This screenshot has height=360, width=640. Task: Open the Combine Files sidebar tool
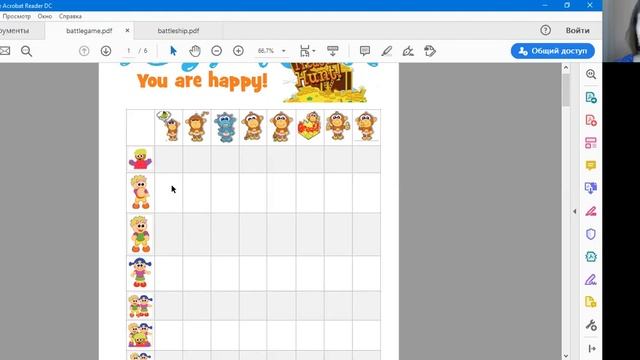pos(591,188)
